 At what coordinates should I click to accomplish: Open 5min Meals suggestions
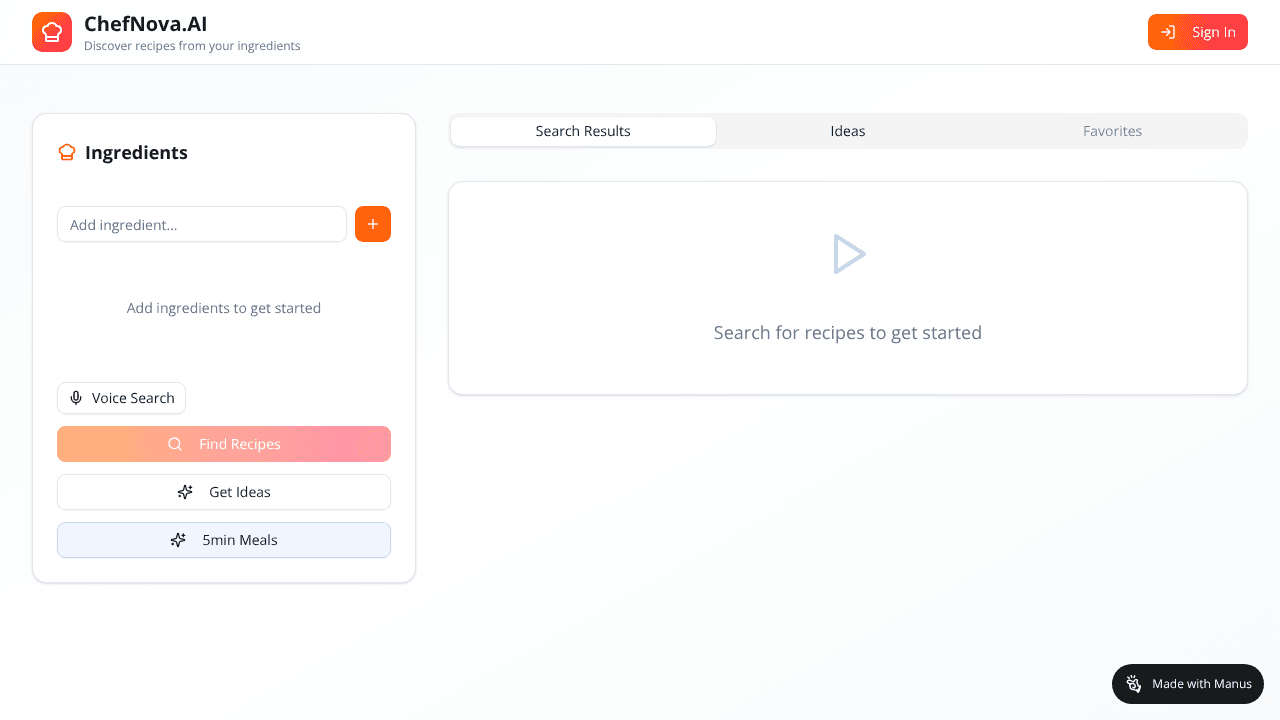pyautogui.click(x=224, y=540)
